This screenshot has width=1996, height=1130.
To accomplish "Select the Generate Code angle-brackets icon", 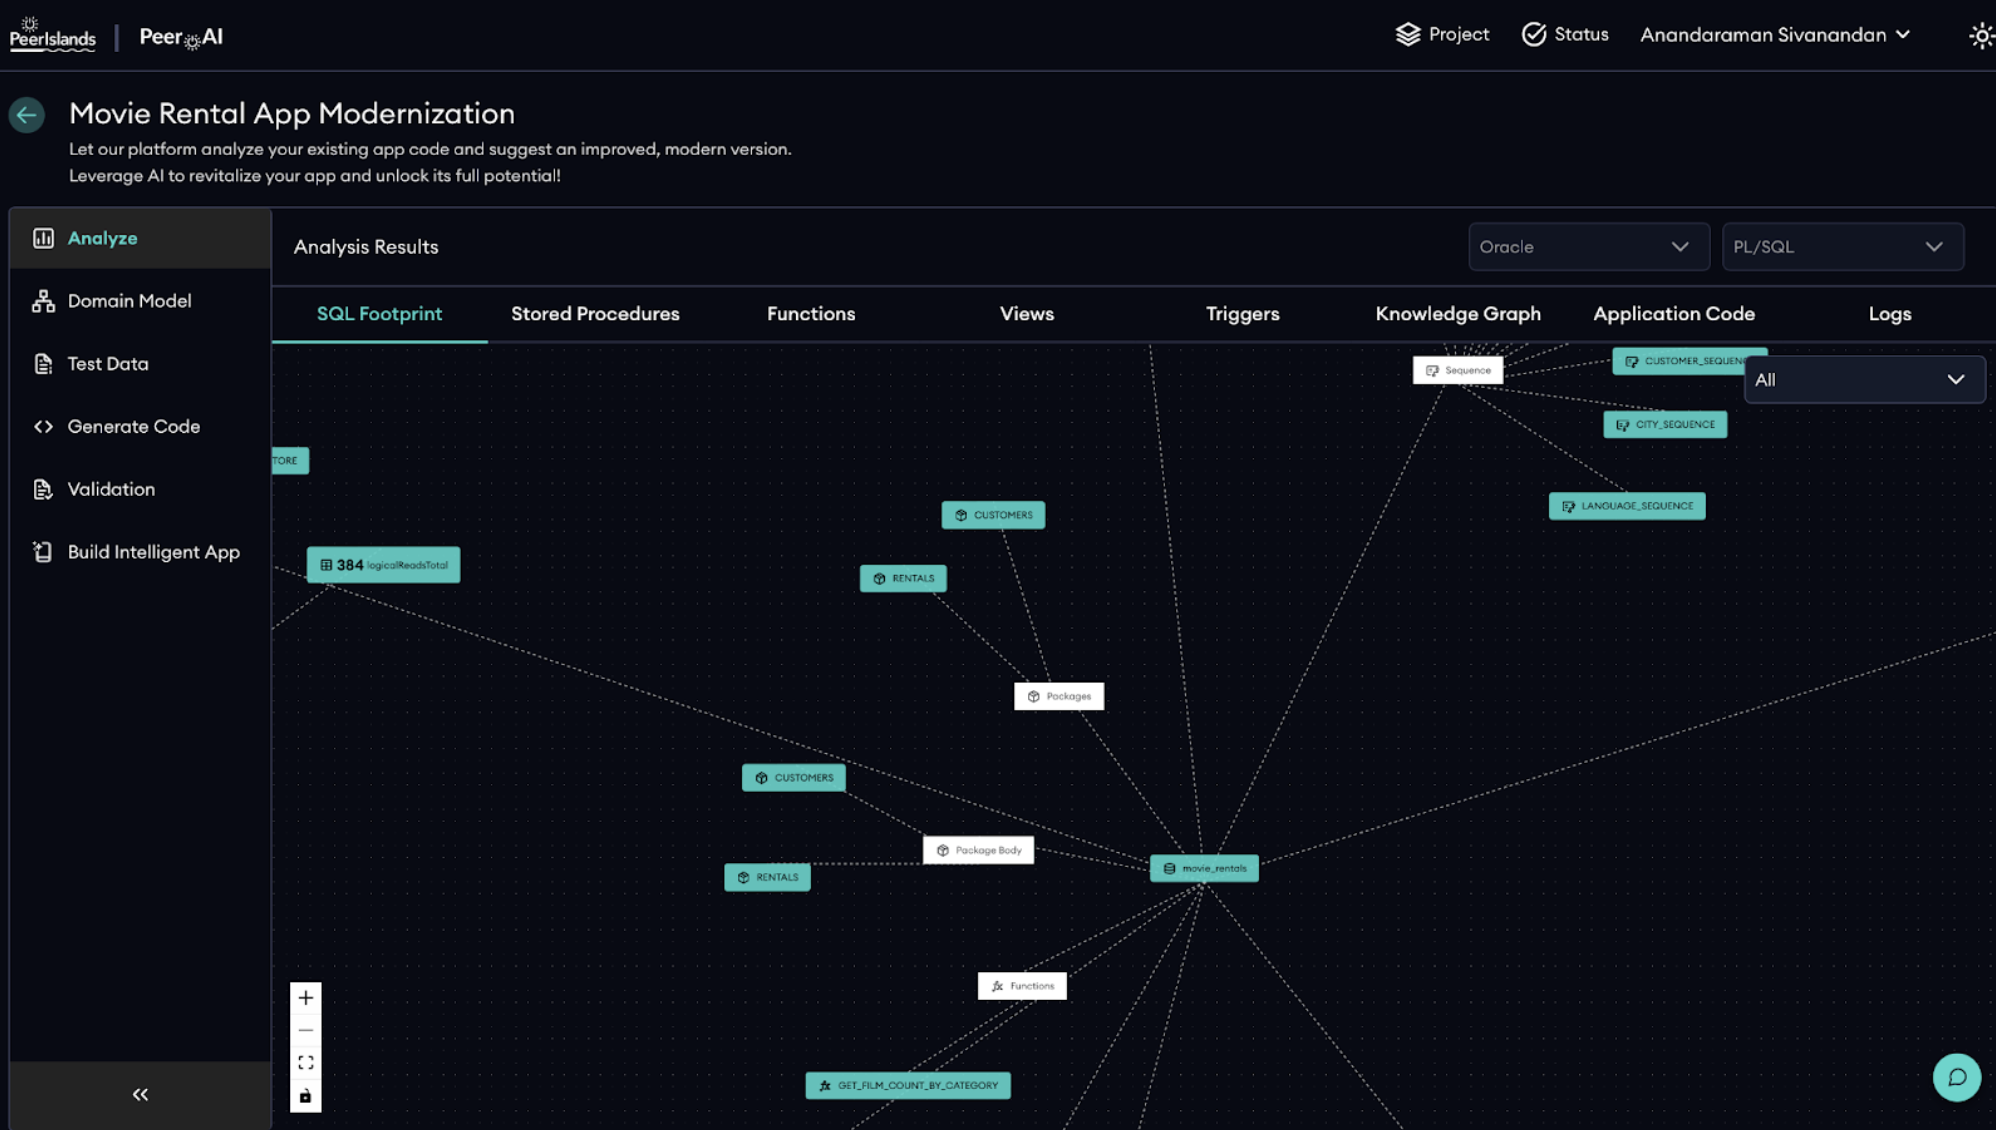I will click(x=43, y=426).
